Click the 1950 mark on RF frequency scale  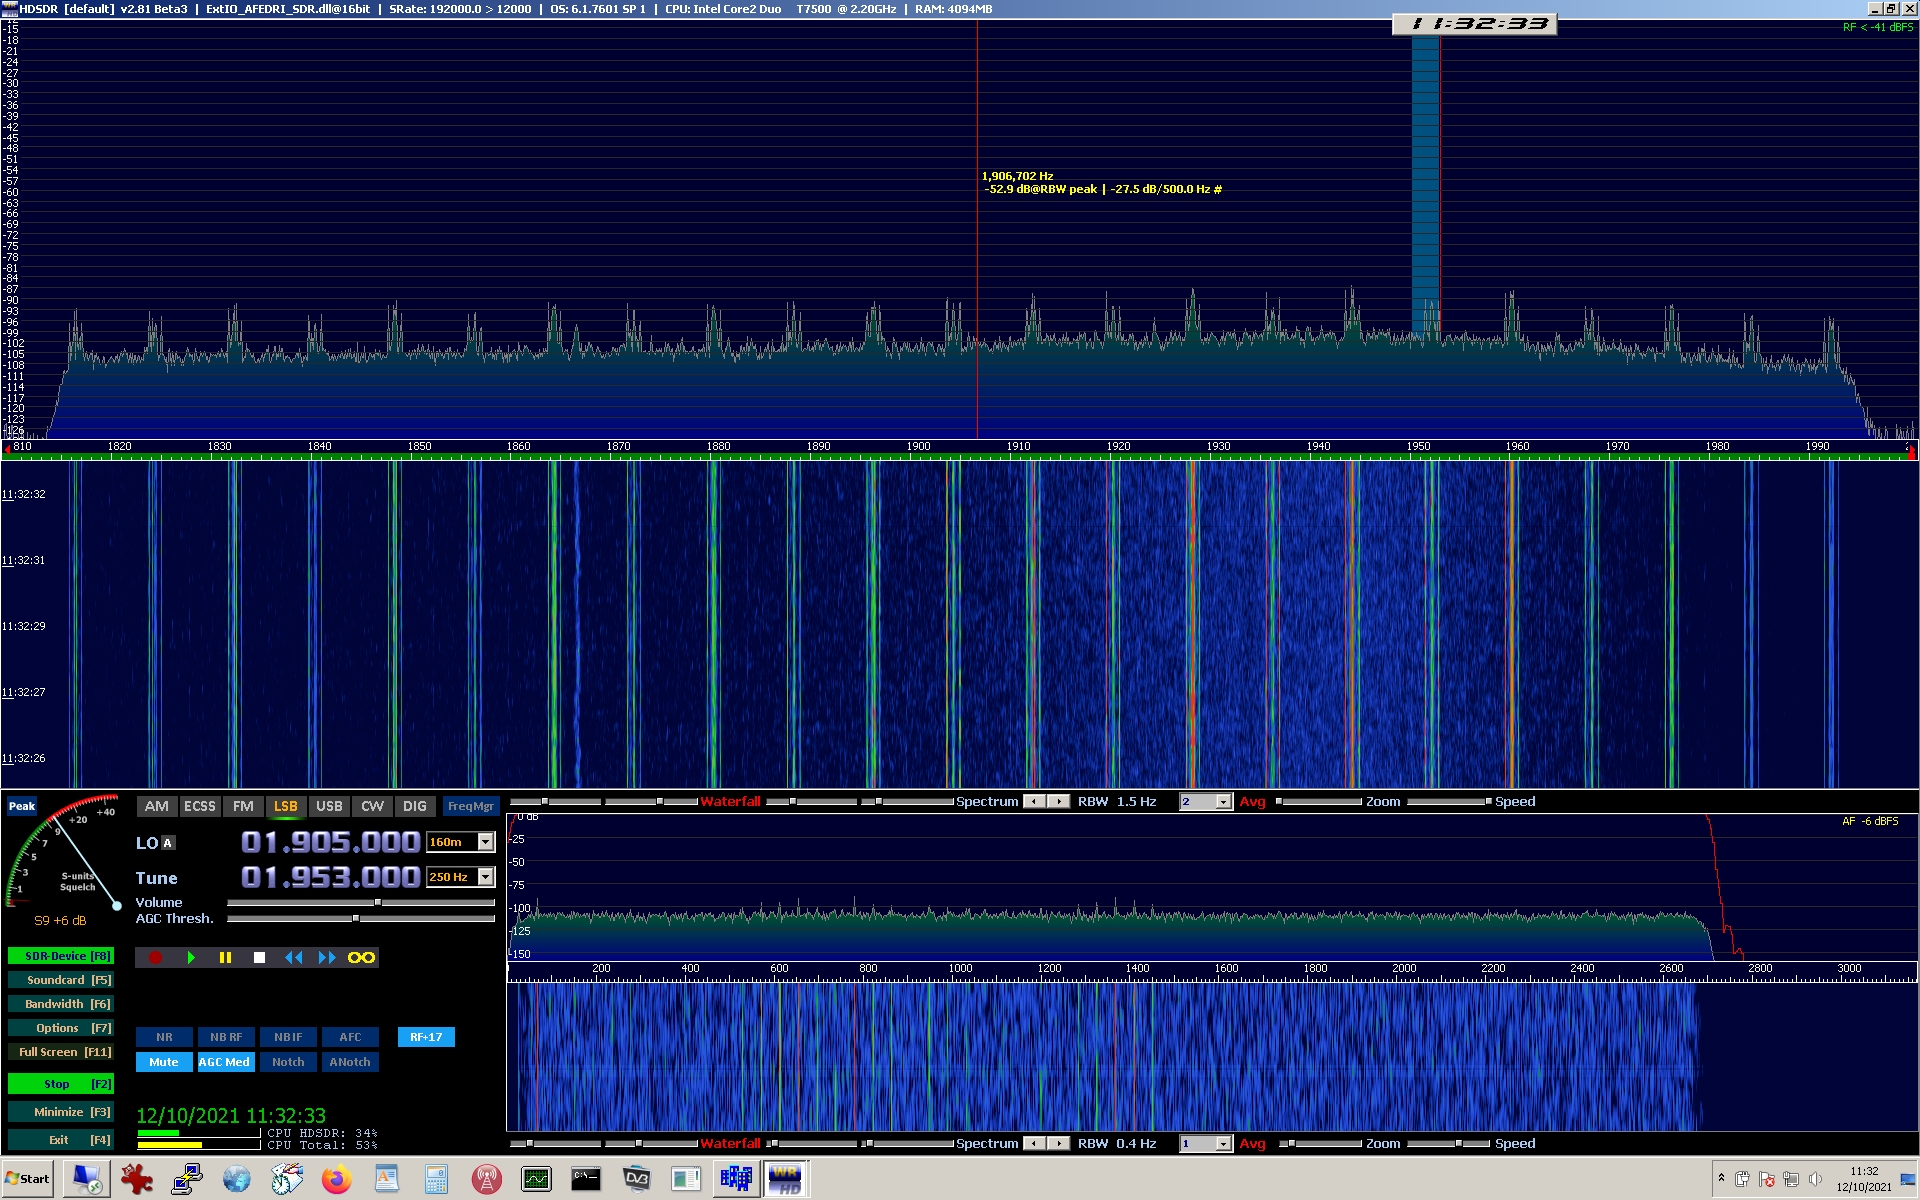pyautogui.click(x=1418, y=447)
